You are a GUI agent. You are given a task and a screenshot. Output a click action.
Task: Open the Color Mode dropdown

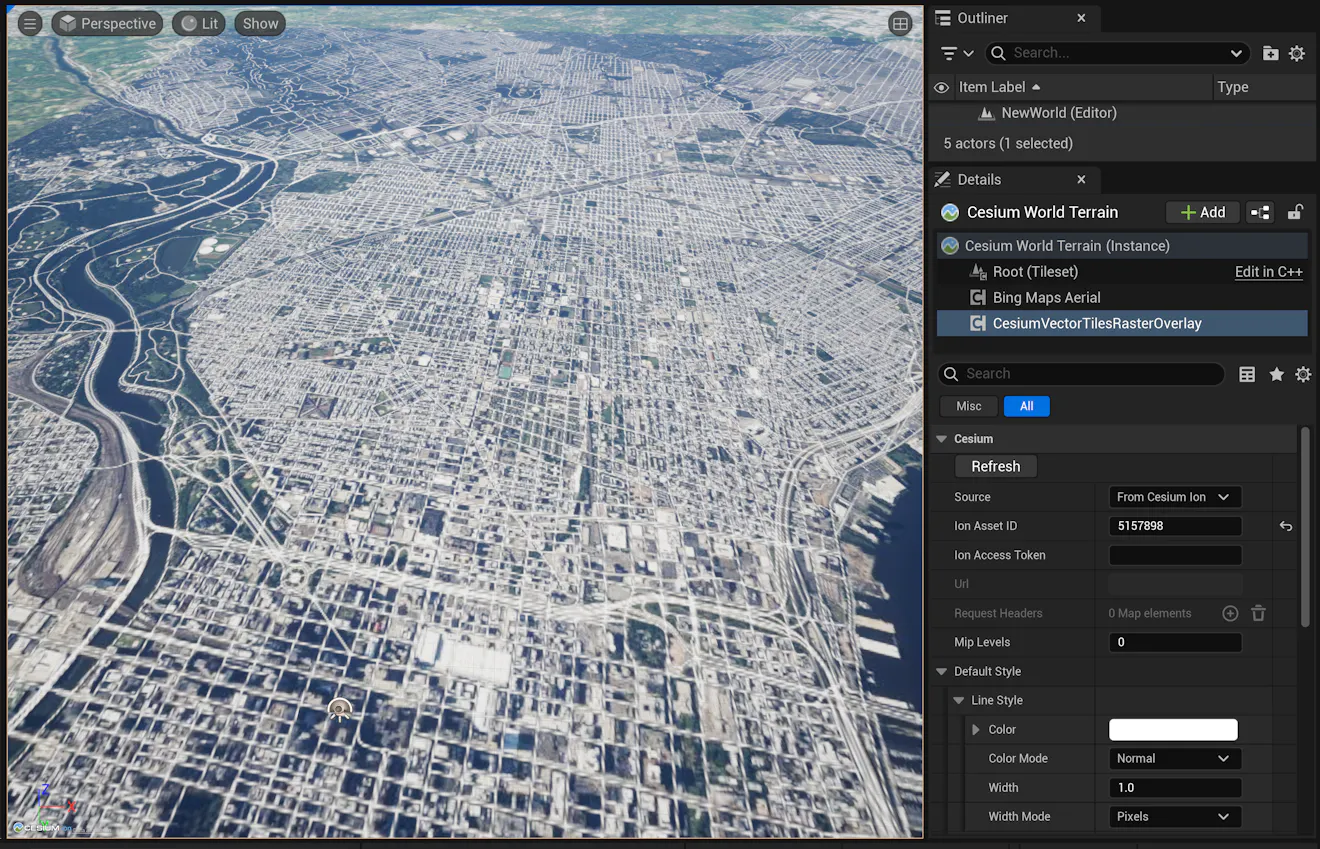[x=1175, y=759]
